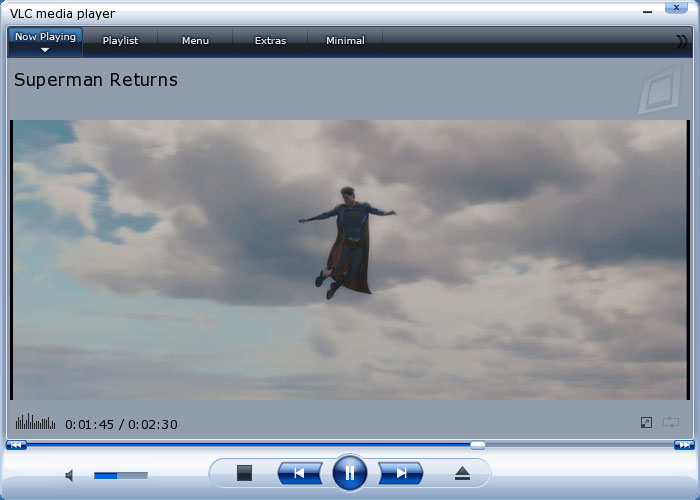The image size is (700, 500).
Task: Expand the Now Playing dropdown arrow
Action: tap(45, 49)
